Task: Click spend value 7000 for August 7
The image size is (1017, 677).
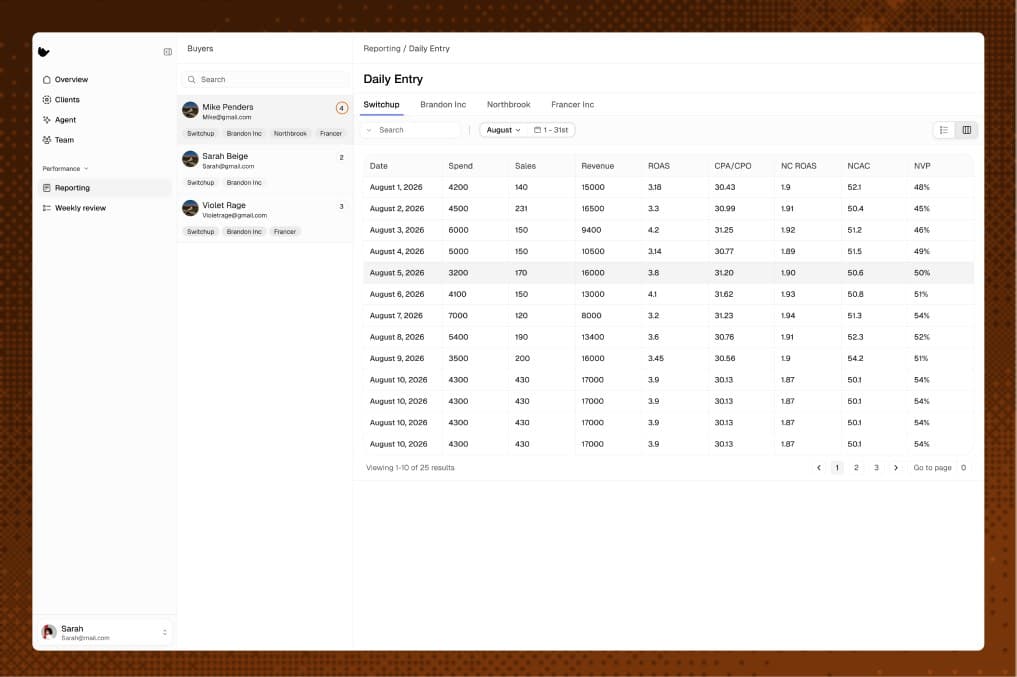Action: [458, 316]
